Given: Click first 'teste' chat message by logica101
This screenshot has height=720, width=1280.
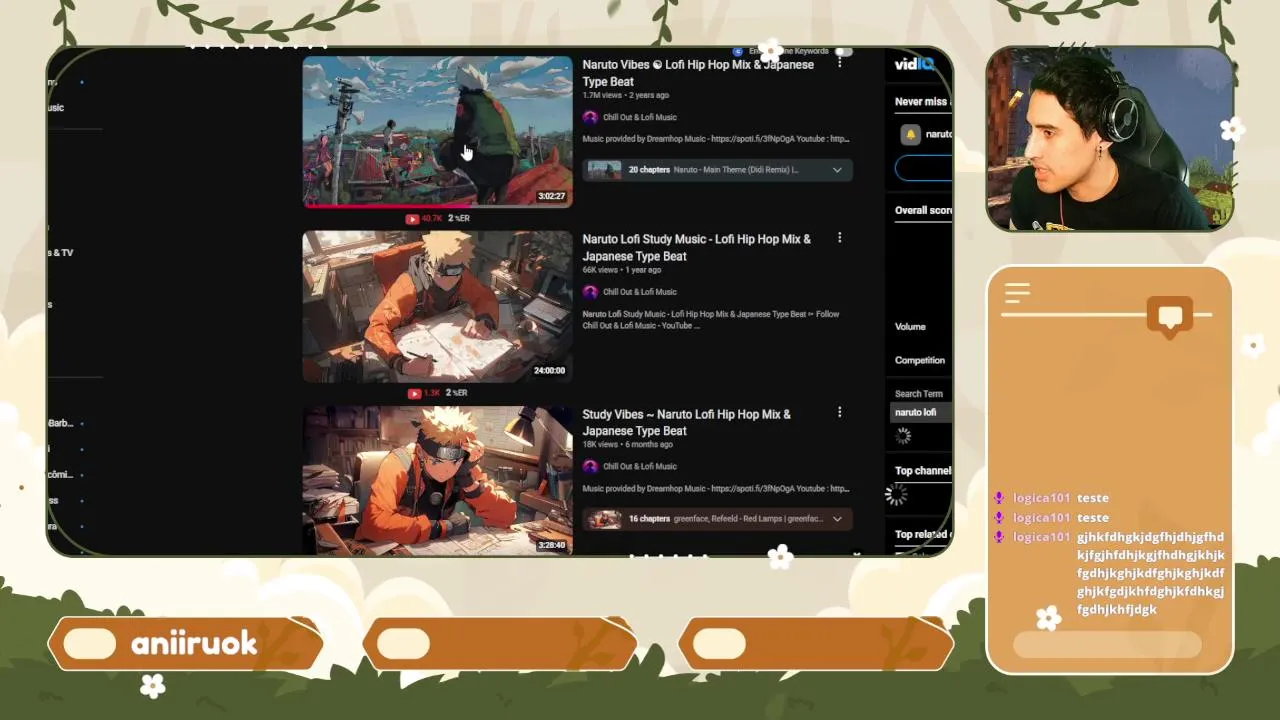Looking at the screenshot, I should point(1093,498).
